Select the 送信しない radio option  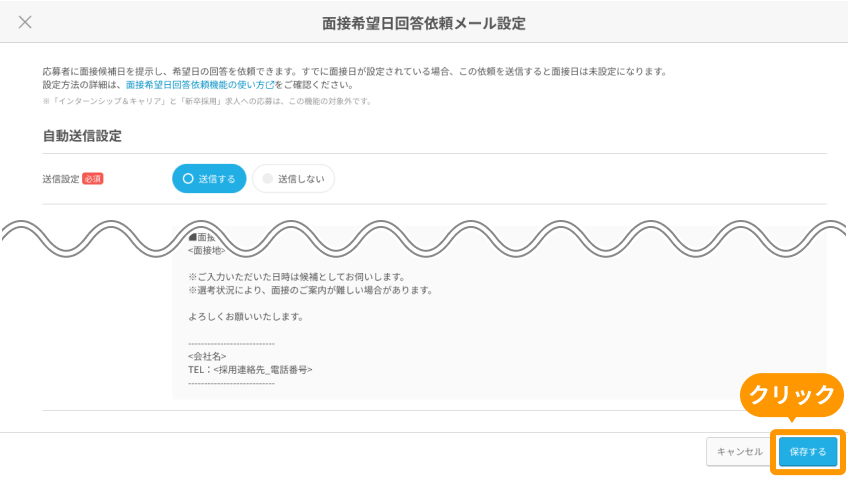pos(293,178)
